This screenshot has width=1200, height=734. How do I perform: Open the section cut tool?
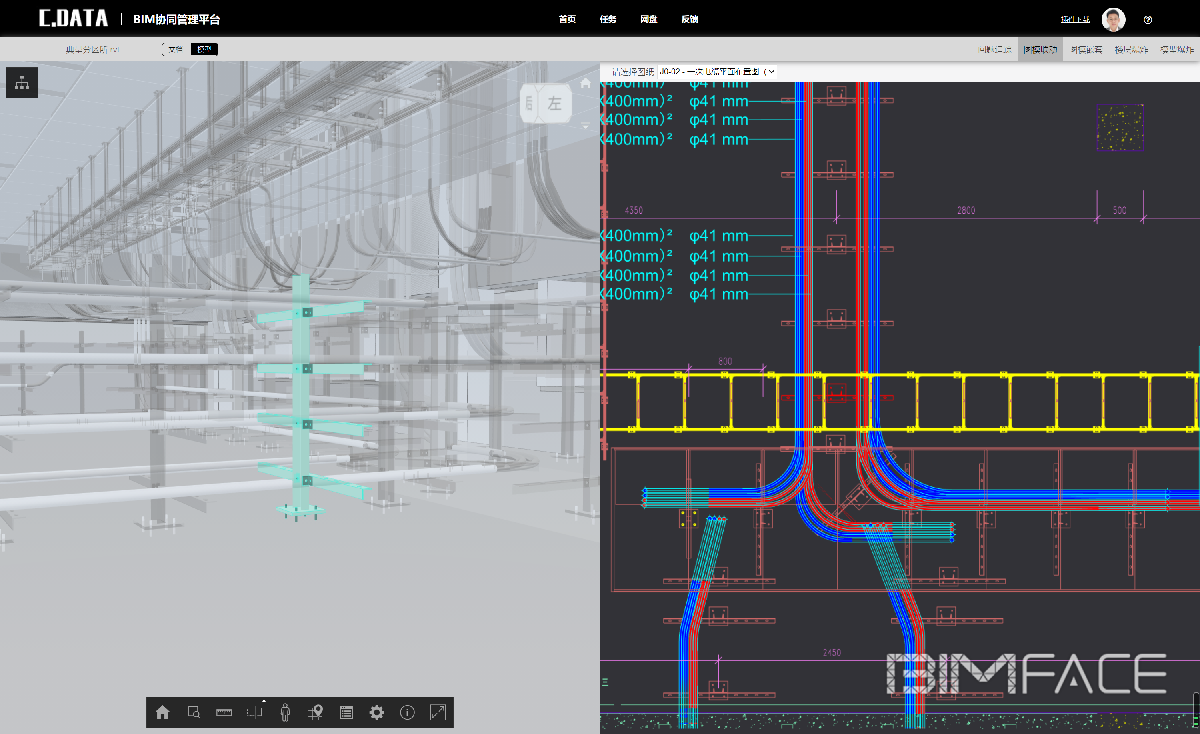[255, 713]
